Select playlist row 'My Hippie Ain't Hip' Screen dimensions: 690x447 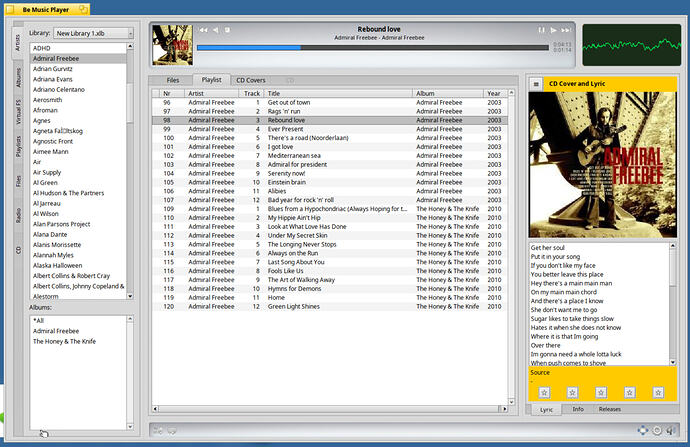pos(330,218)
